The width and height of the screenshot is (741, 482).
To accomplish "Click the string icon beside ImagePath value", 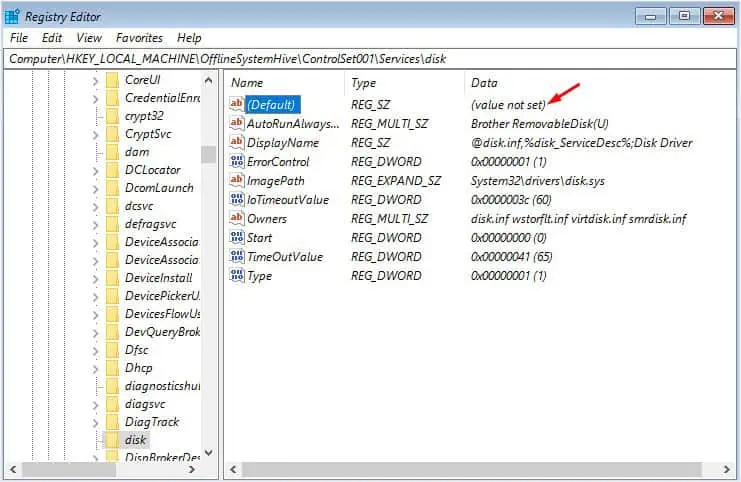I will click(236, 181).
